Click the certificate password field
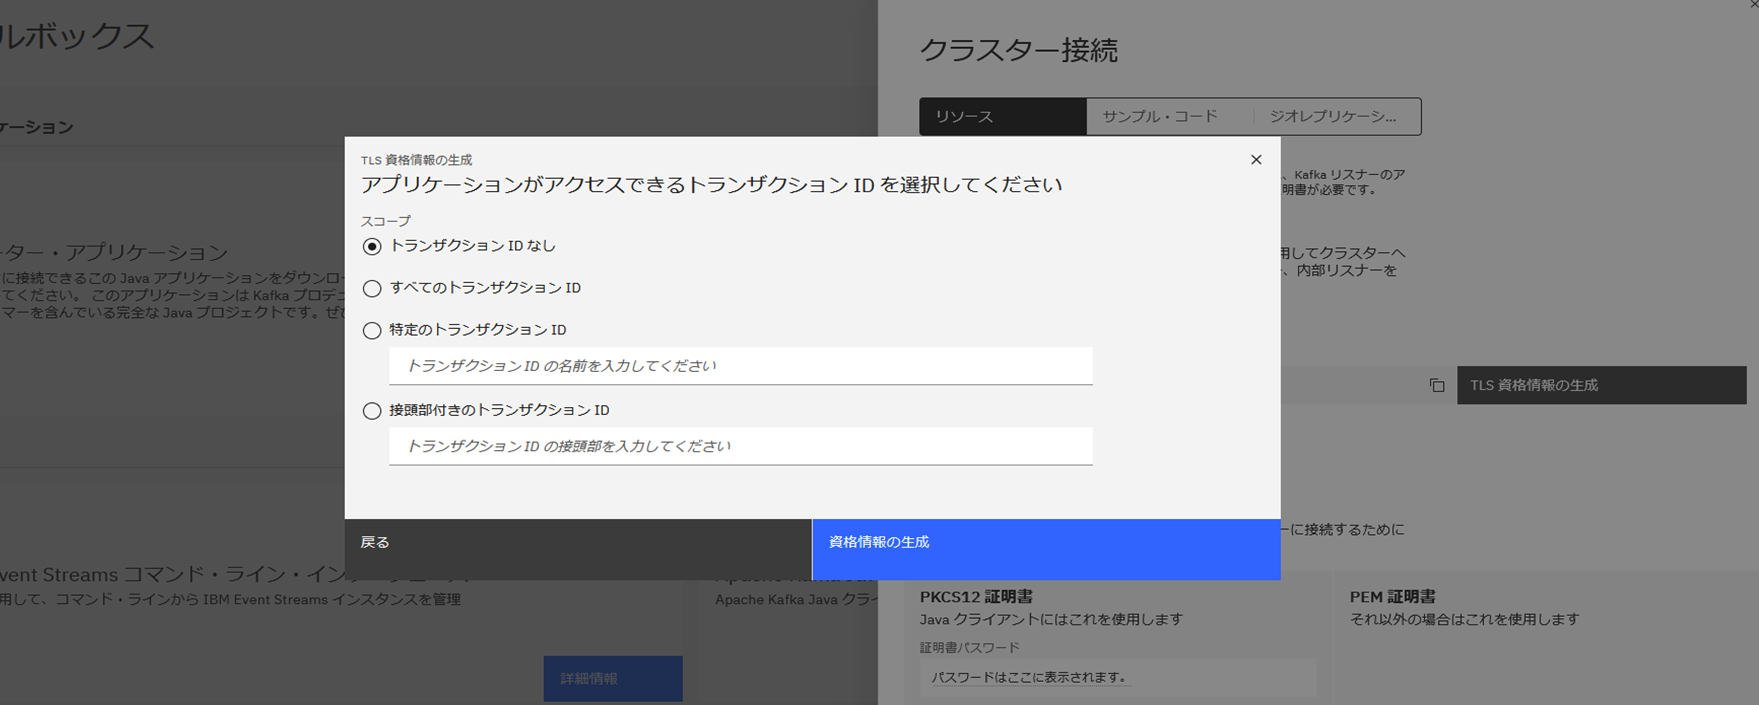Screen dimensions: 1759x705 [1118, 677]
